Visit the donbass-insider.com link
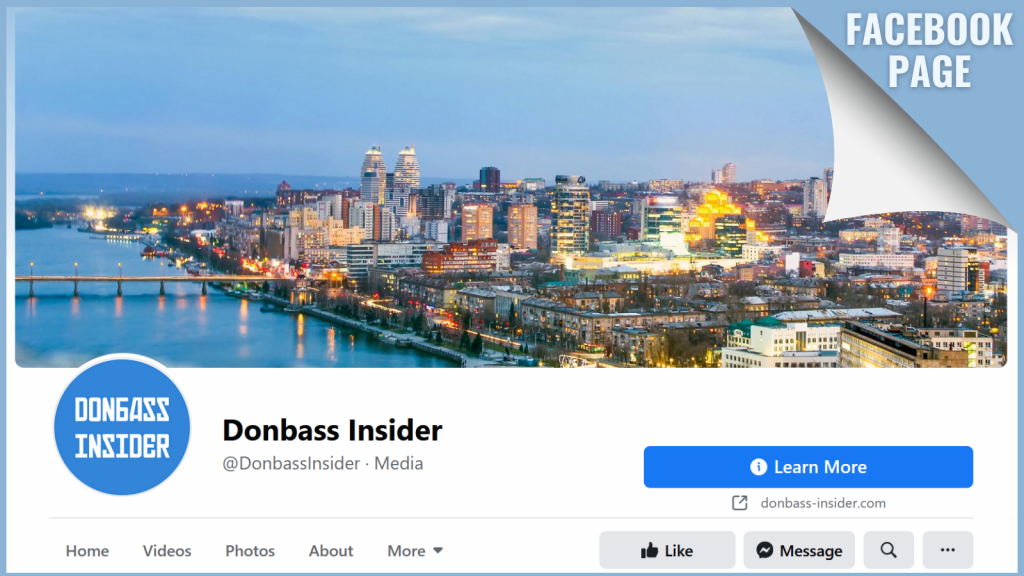The width and height of the screenshot is (1024, 576). point(823,503)
